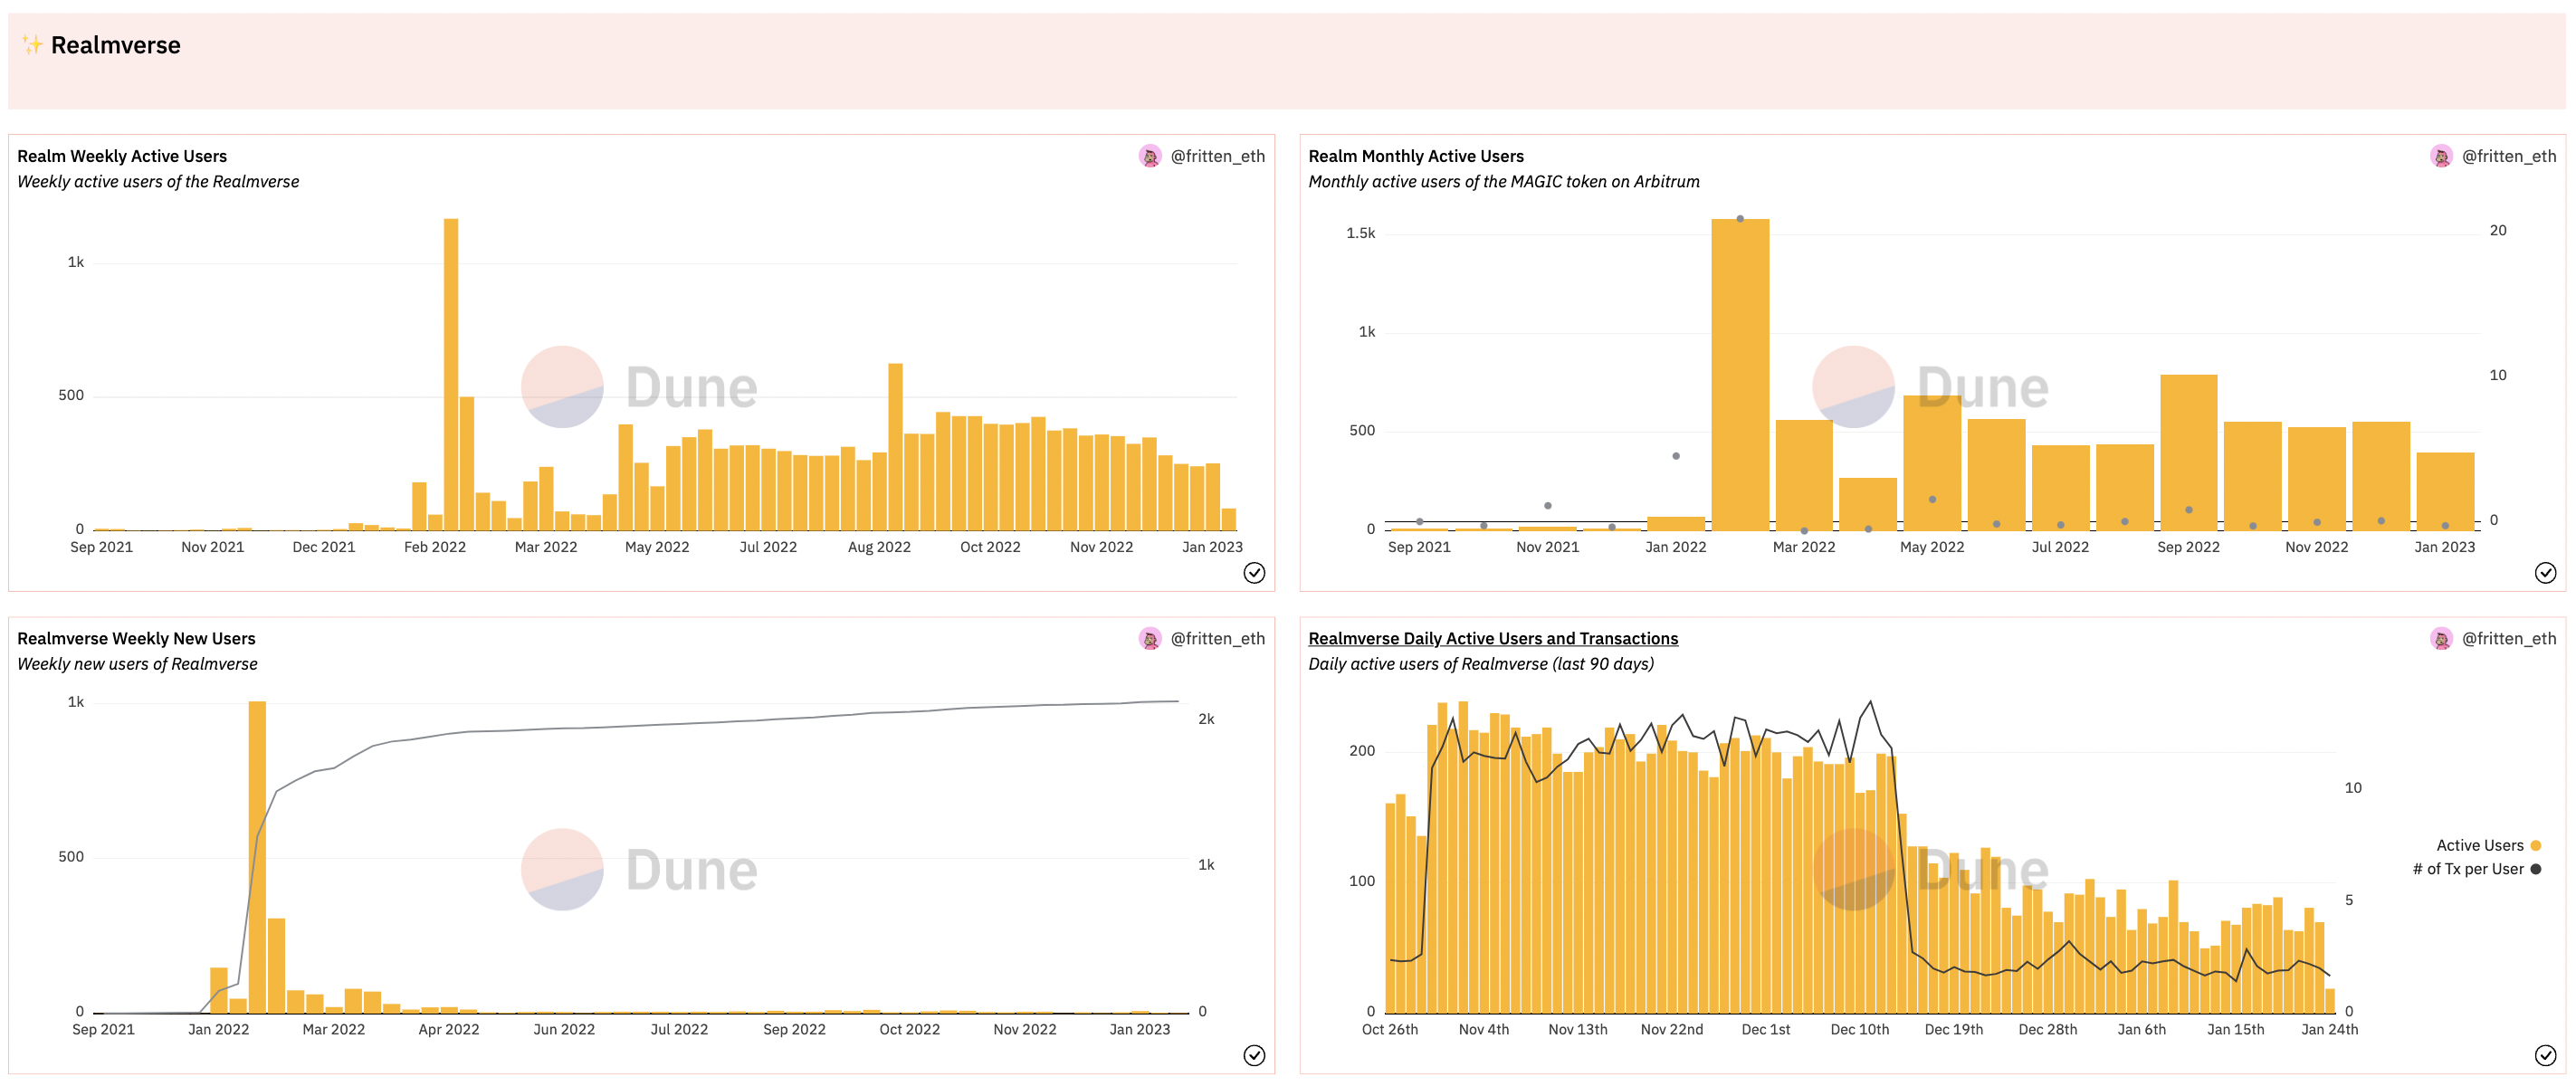Click 'Daily active users of Realmverse (last 90 days)' subtitle
The height and width of the screenshot is (1086, 2576).
(1481, 664)
